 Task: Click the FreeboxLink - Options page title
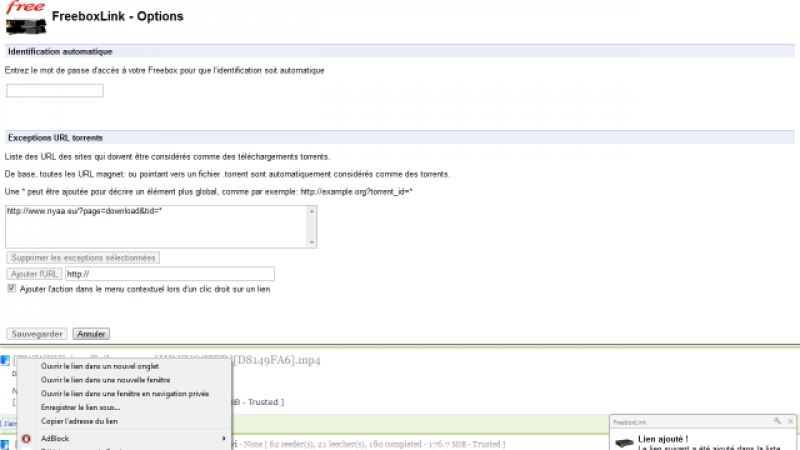coord(117,16)
